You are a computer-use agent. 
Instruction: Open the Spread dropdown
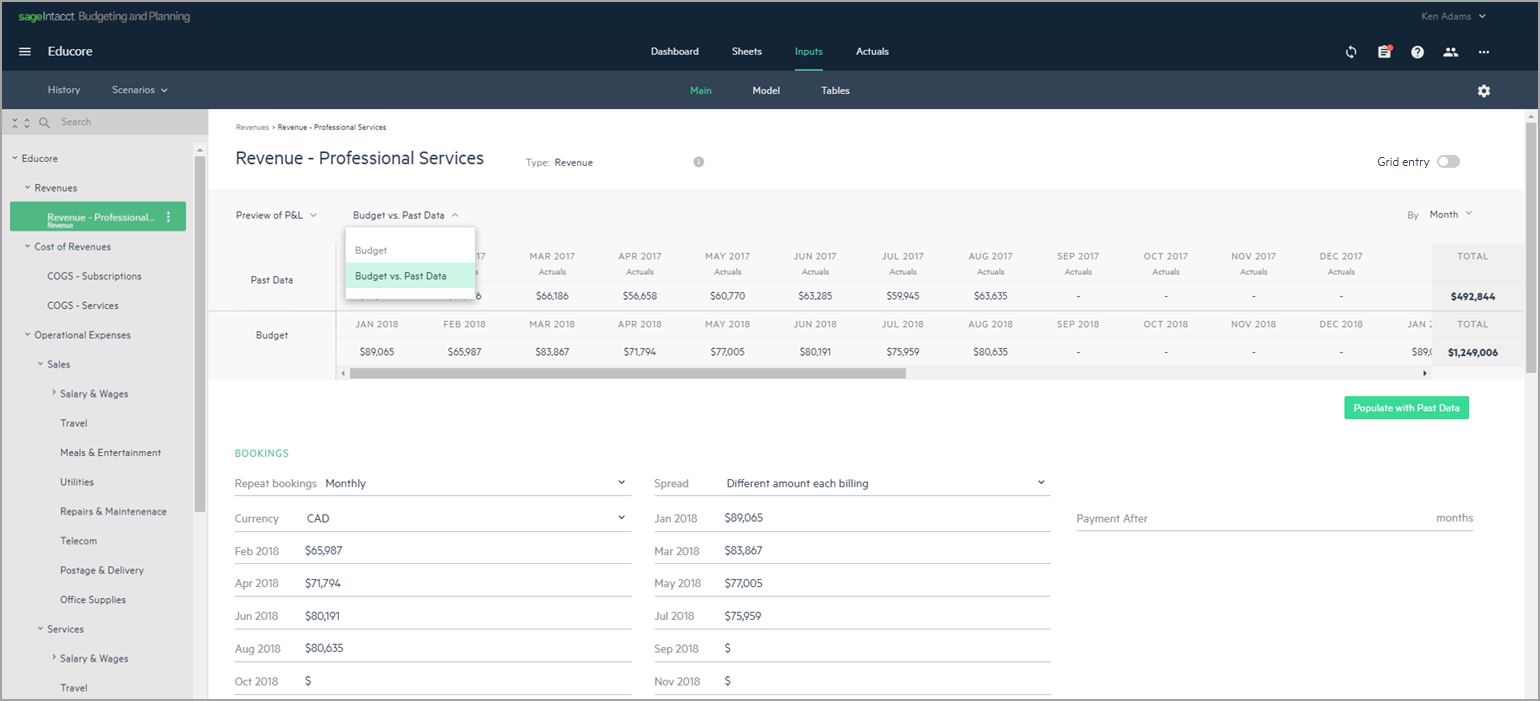coord(852,484)
